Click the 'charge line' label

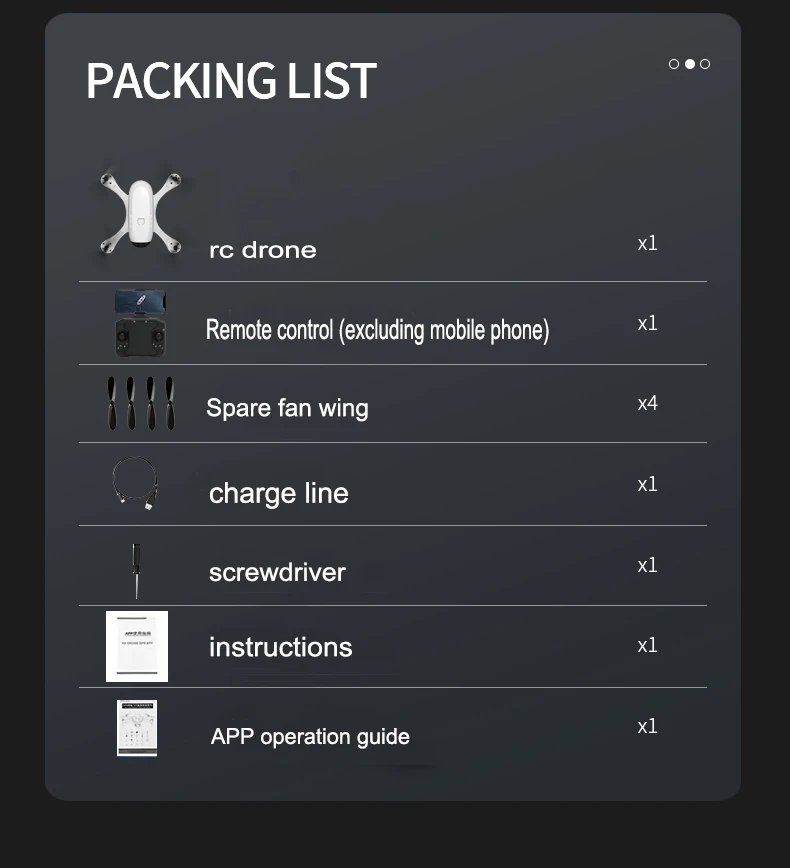278,493
